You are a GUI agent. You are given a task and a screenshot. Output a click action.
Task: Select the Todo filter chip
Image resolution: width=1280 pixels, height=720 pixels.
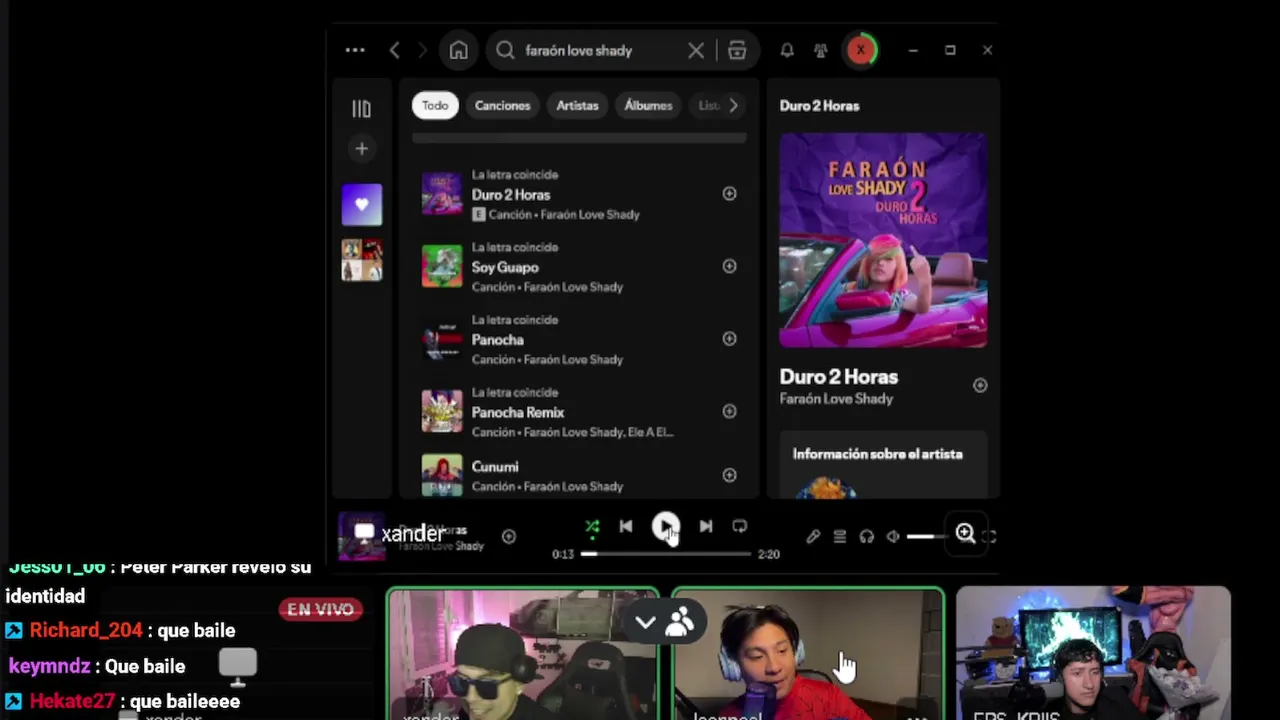(435, 105)
